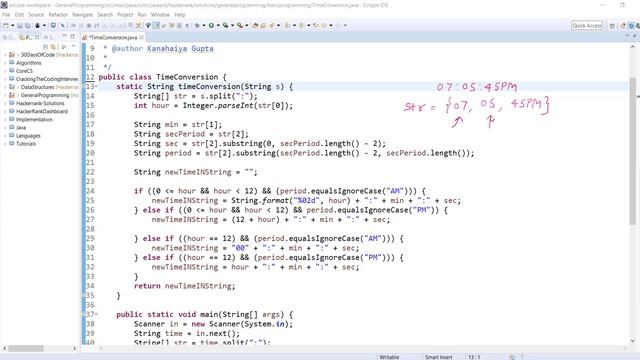Close the TimeConversion.java editor tab
The image size is (640, 360).
[x=142, y=37]
